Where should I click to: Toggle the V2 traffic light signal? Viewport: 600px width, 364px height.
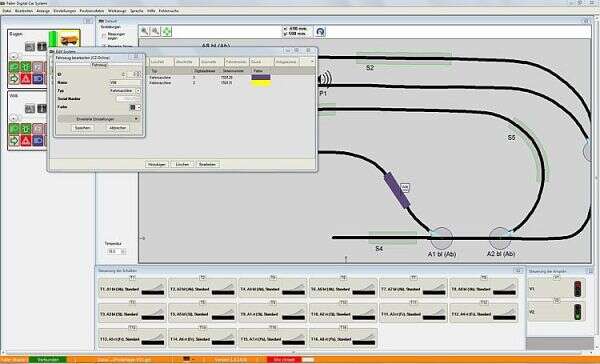[577, 312]
